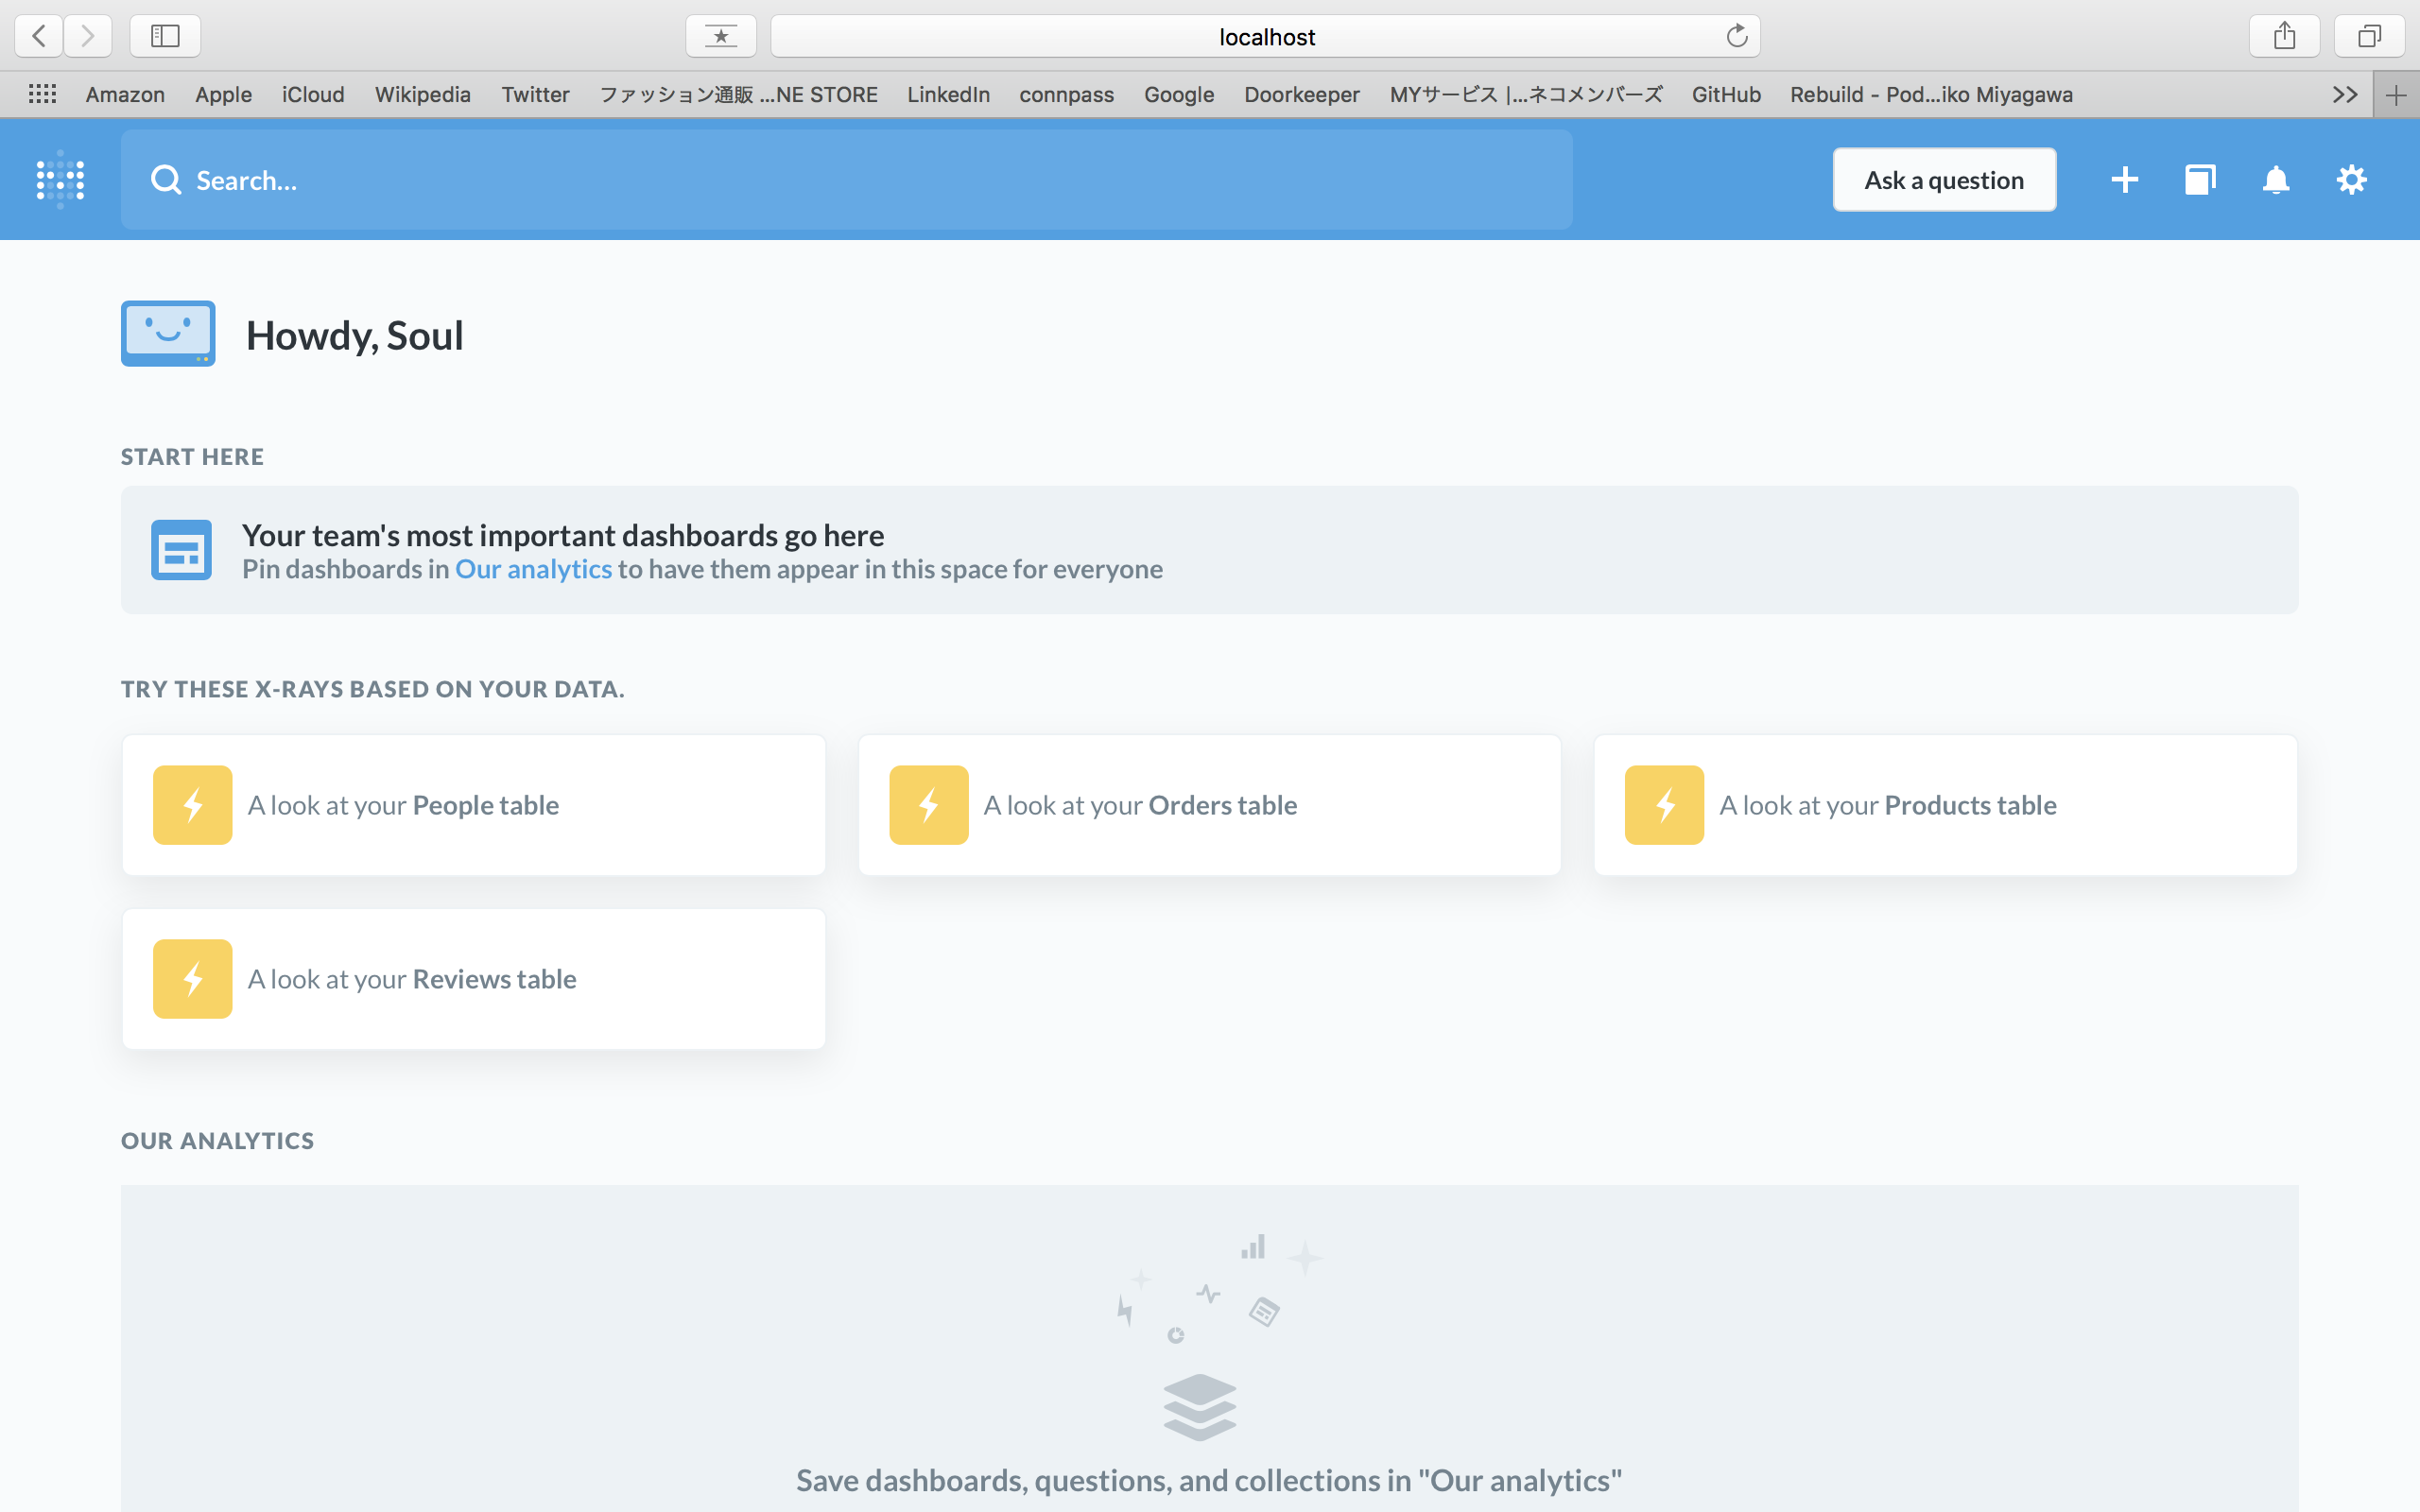2420x1512 pixels.
Task: Click the notifications bell icon
Action: click(2276, 180)
